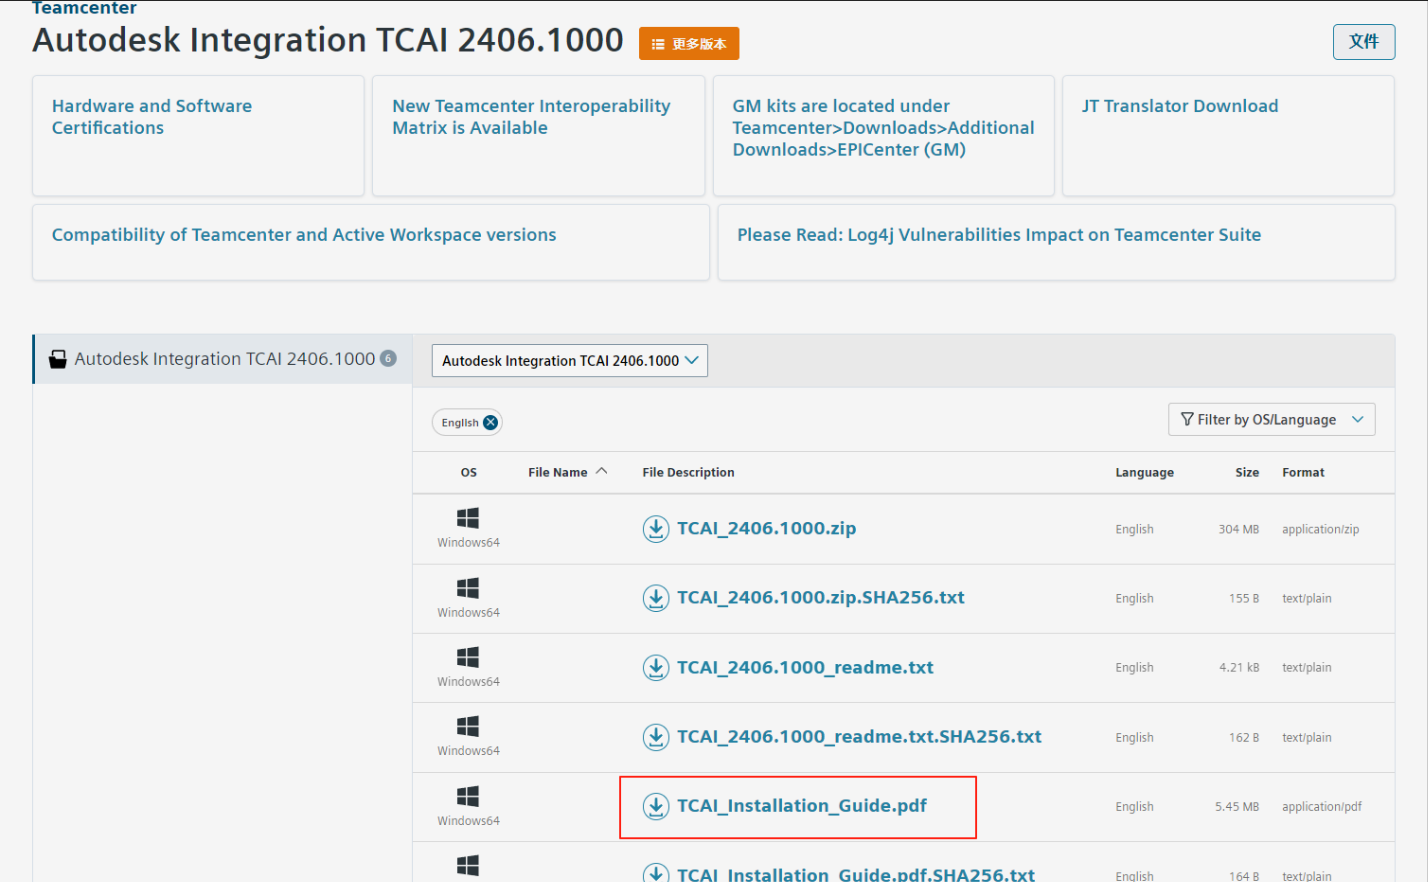Viewport: 1428px width, 882px height.
Task: Click the Autodesk Integration TCAI 2406.1000 page title
Action: pyautogui.click(x=328, y=40)
